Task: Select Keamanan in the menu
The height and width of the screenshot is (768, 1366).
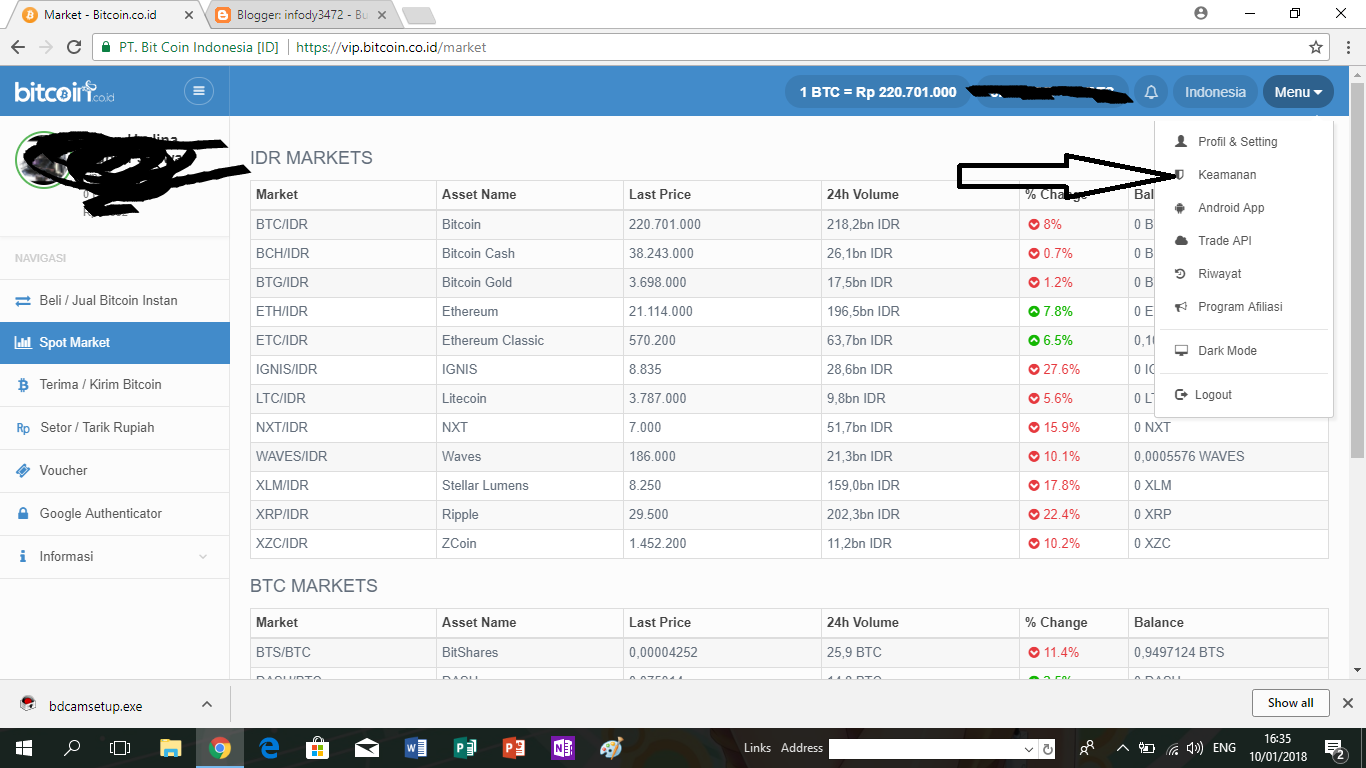Action: (1244, 175)
